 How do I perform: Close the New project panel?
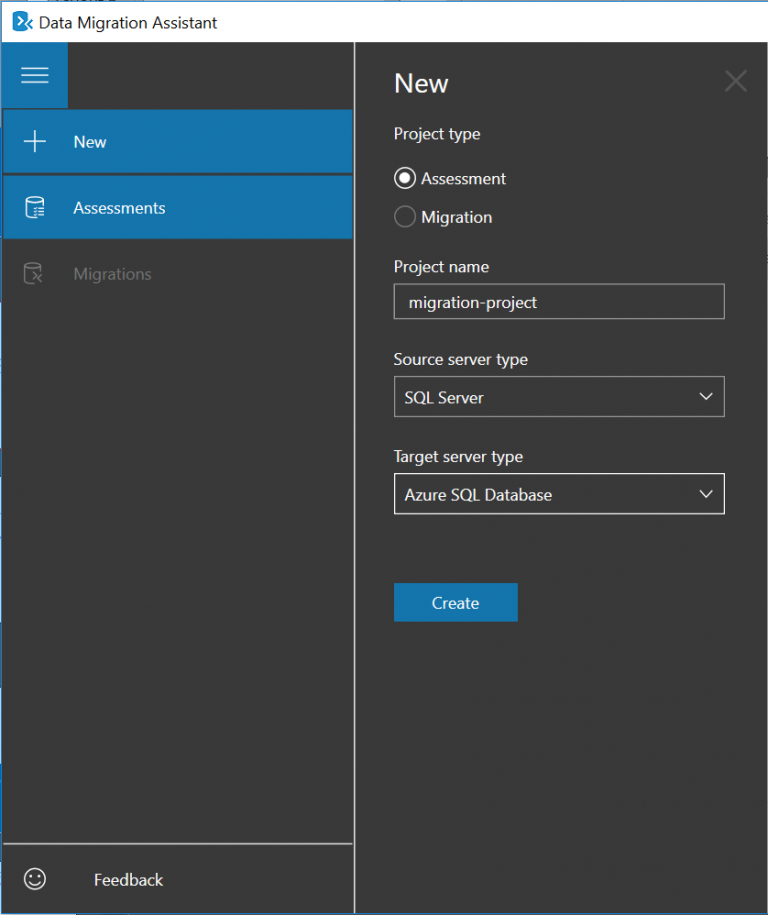pyautogui.click(x=736, y=81)
